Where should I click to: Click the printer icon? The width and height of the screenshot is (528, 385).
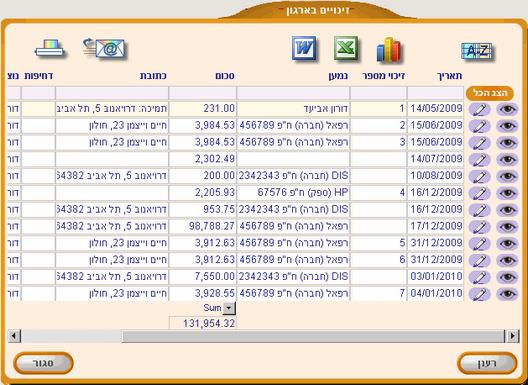click(x=50, y=49)
